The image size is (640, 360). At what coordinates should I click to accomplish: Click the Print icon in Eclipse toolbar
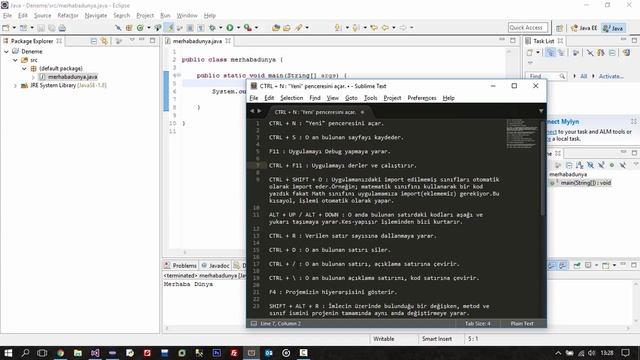(62, 28)
